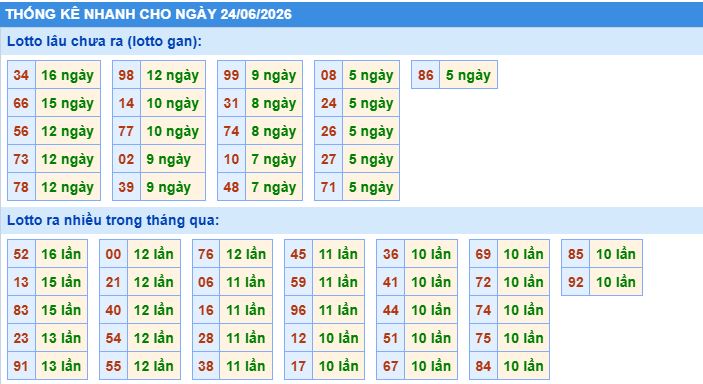Click number 76 in frequent list
The width and height of the screenshot is (703, 384).
point(206,254)
